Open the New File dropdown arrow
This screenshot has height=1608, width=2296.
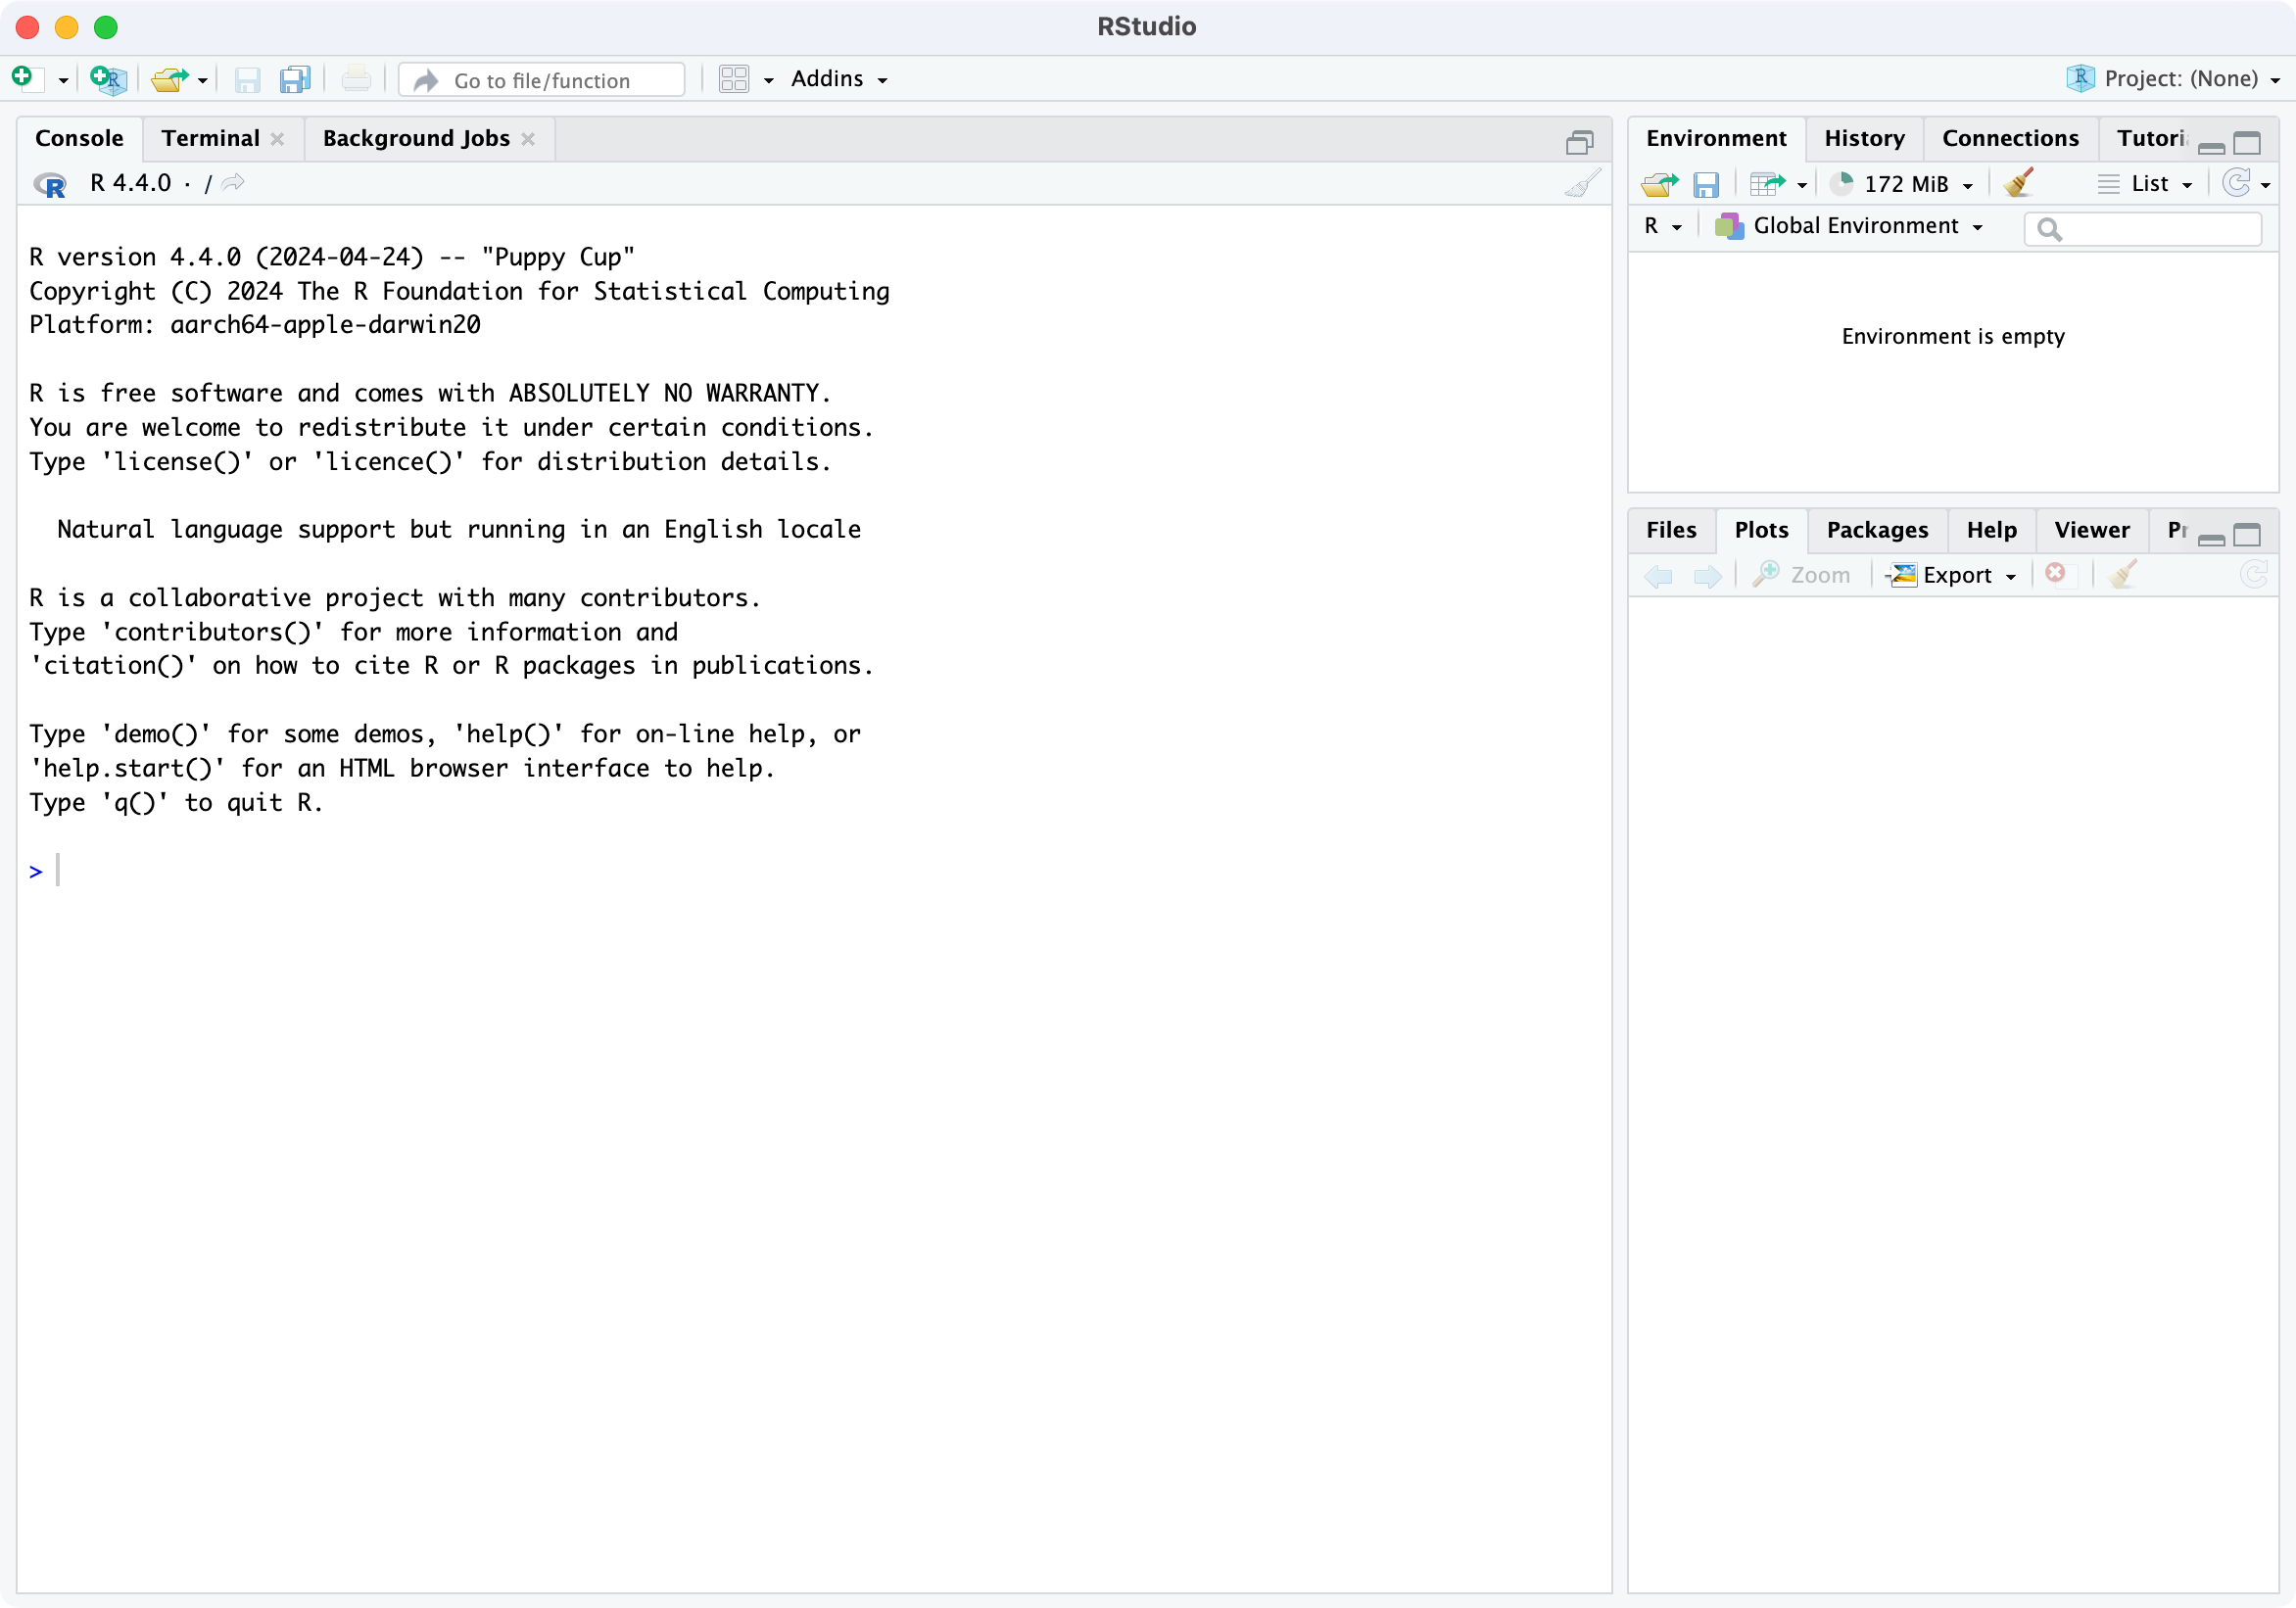coord(63,80)
